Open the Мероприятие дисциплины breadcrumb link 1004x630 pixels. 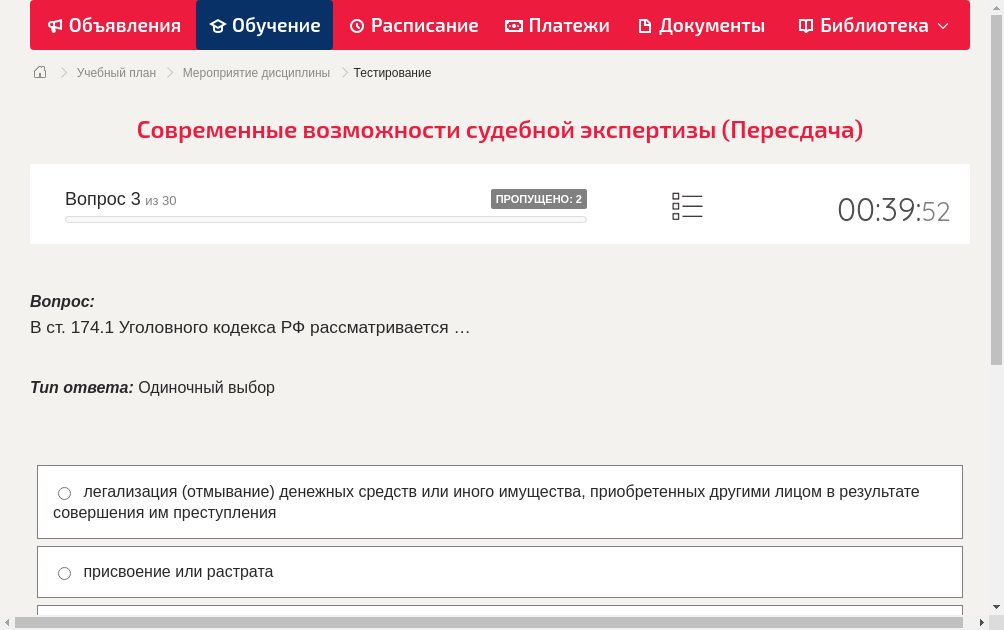click(x=256, y=72)
